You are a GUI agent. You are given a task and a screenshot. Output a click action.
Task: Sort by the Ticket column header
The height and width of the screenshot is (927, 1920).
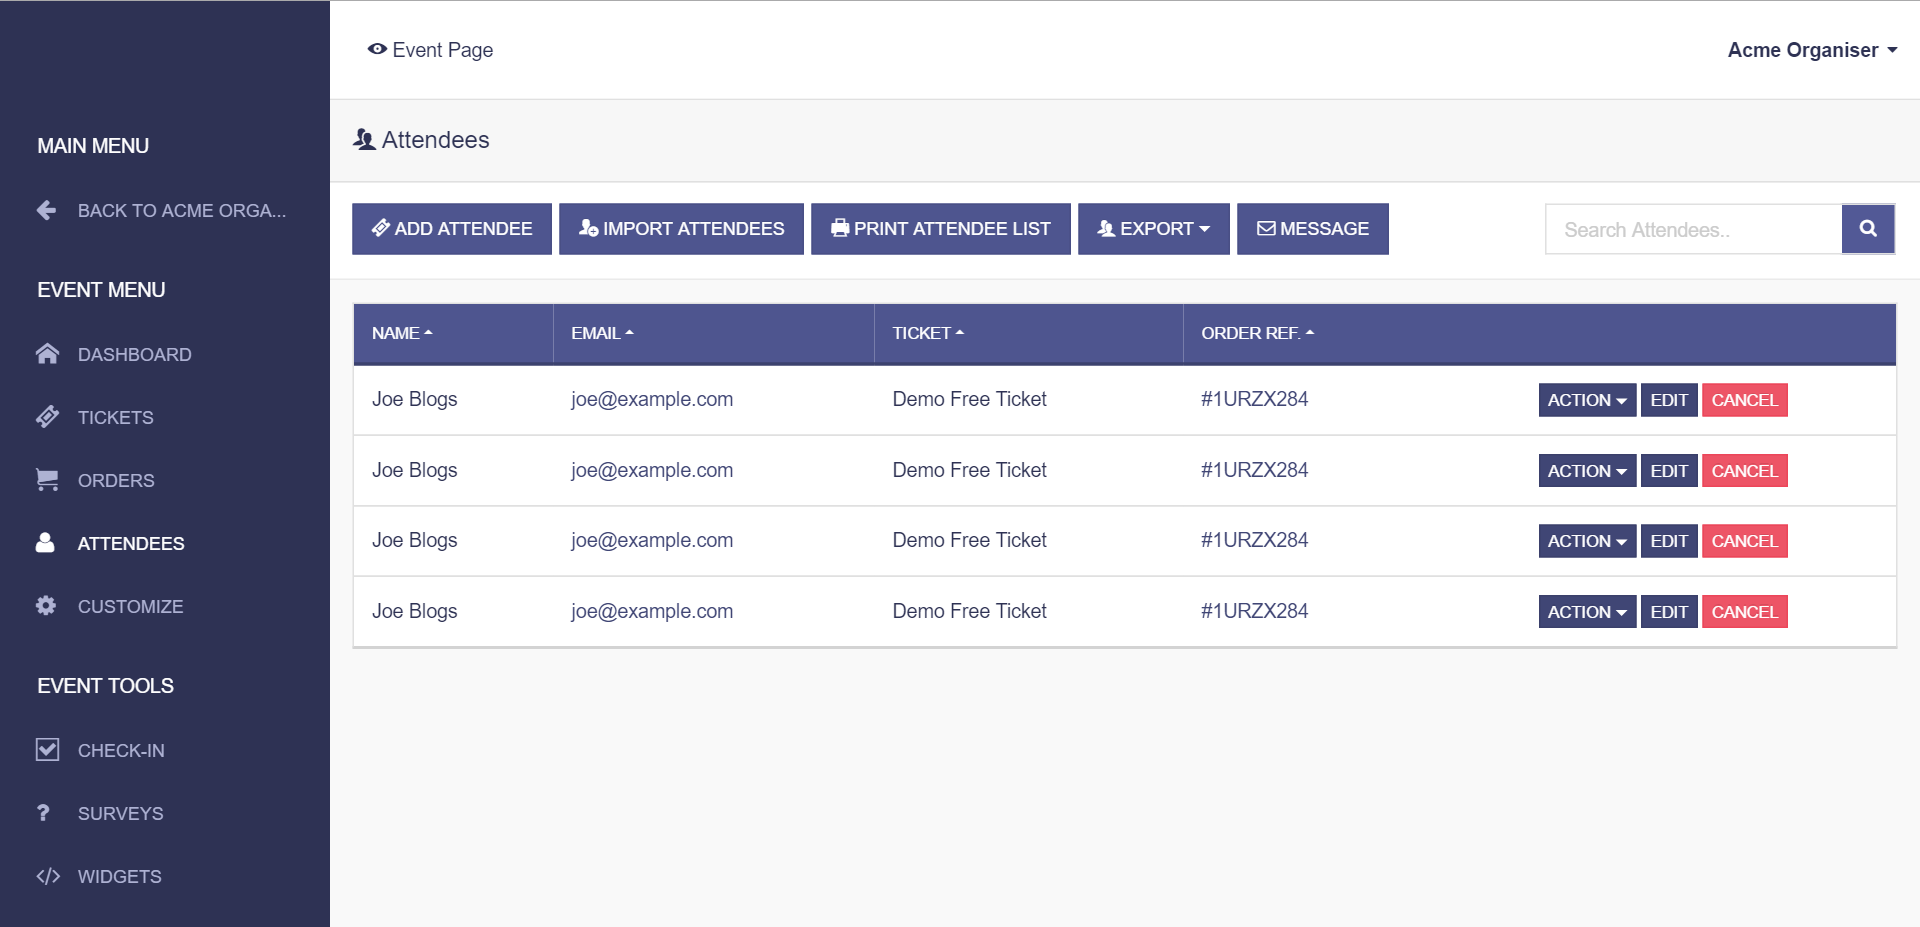pyautogui.click(x=927, y=333)
